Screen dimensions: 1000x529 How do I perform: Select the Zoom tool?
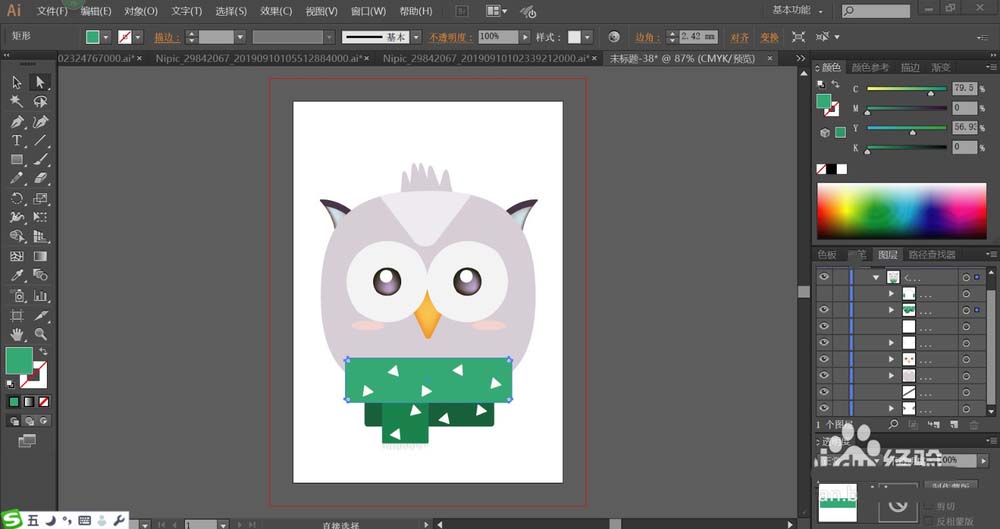click(x=40, y=334)
